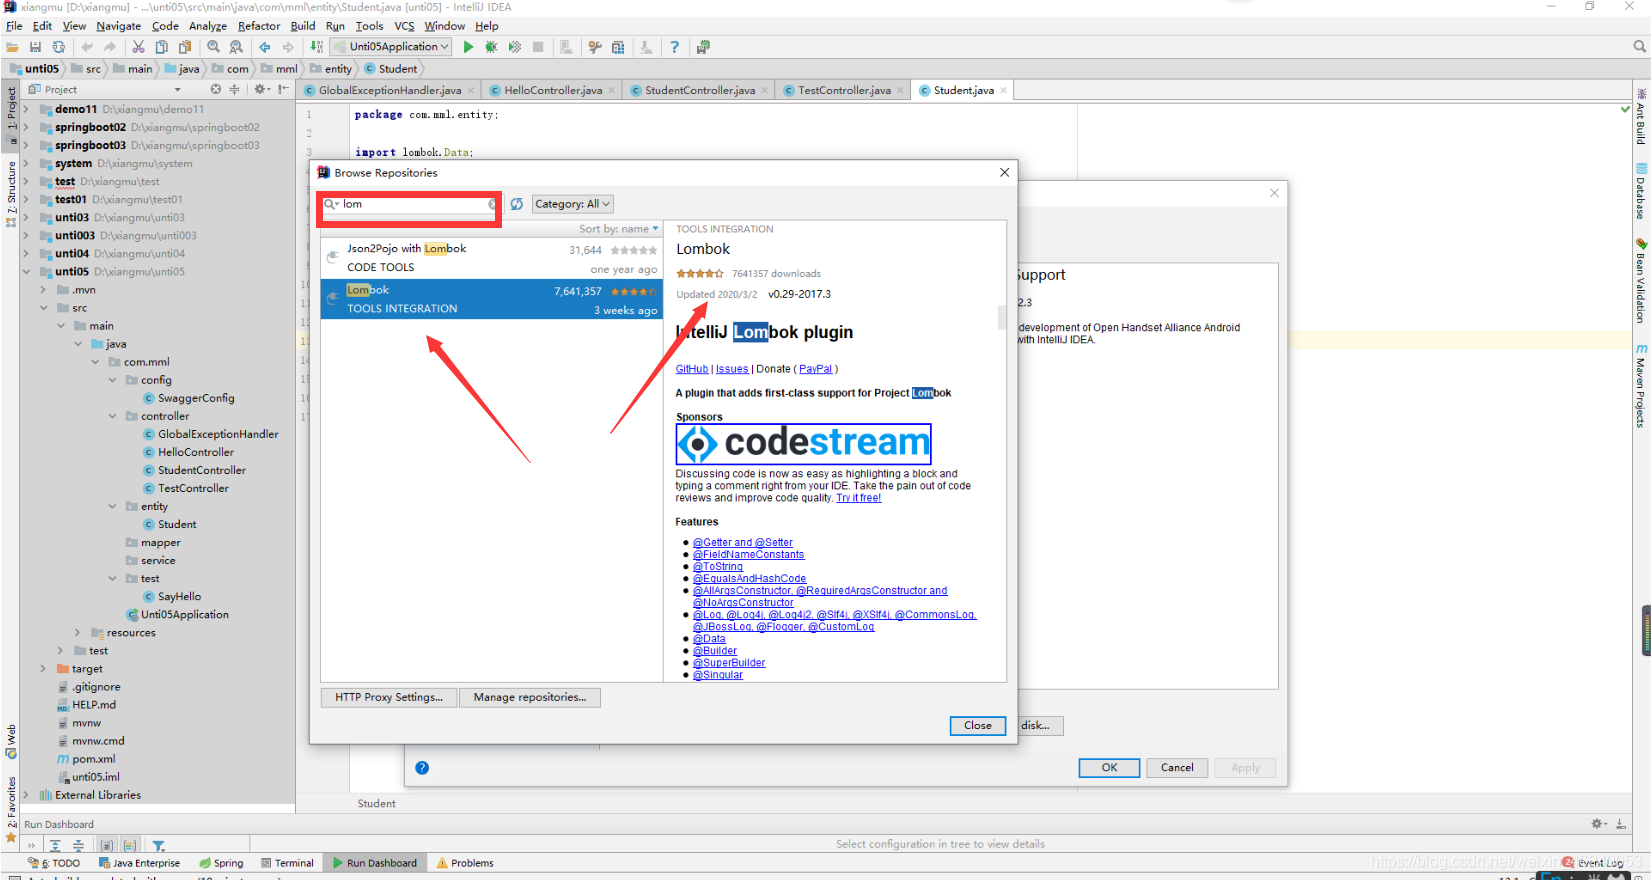
Task: Click the Save All toolbar icon
Action: click(x=35, y=47)
